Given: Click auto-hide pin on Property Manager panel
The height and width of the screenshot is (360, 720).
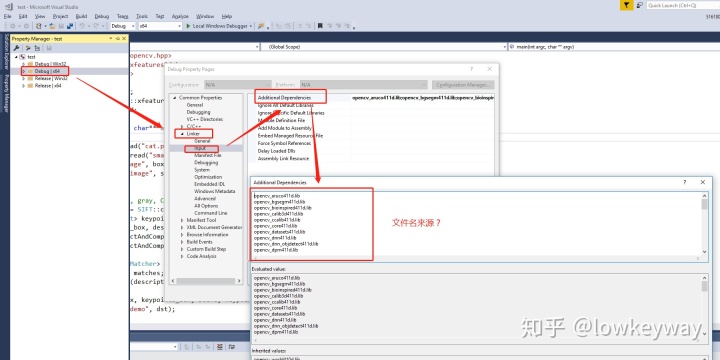Looking at the screenshot, I should pyautogui.click(x=118, y=39).
